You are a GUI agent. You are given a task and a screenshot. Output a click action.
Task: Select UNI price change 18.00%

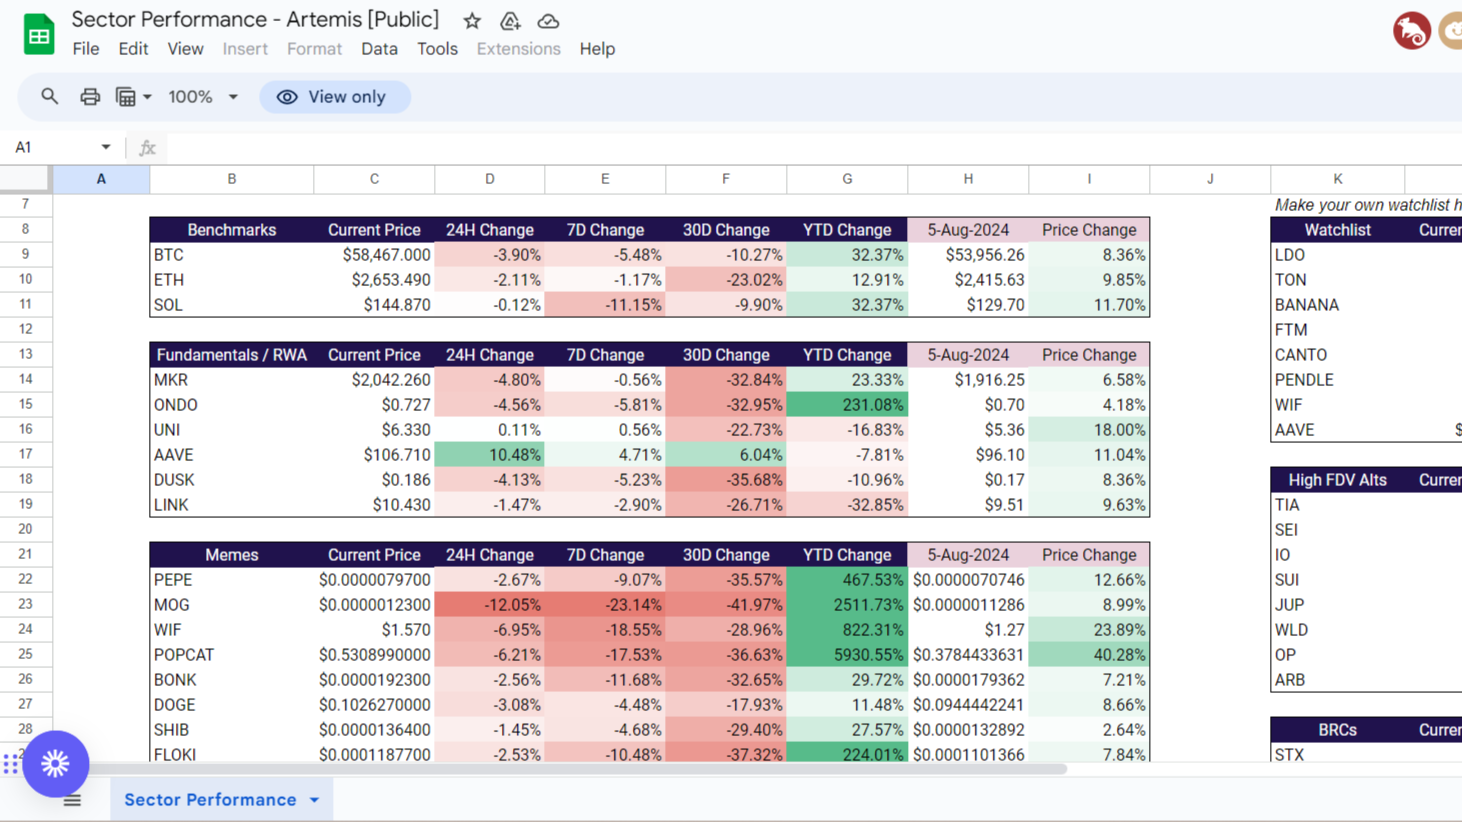point(1089,430)
